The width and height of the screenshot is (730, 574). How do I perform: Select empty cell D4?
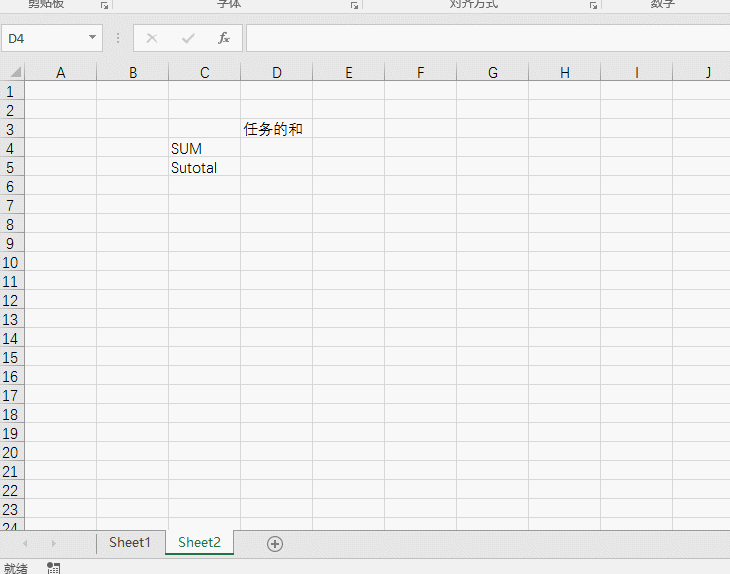[277, 148]
